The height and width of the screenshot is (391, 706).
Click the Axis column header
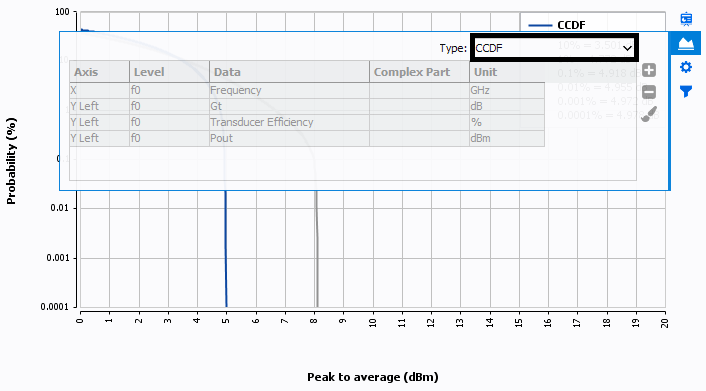[x=100, y=72]
